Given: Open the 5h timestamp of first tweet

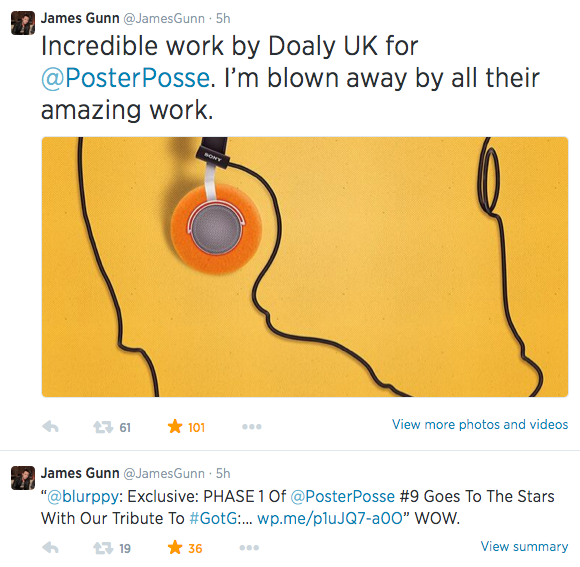Looking at the screenshot, I should (x=223, y=18).
